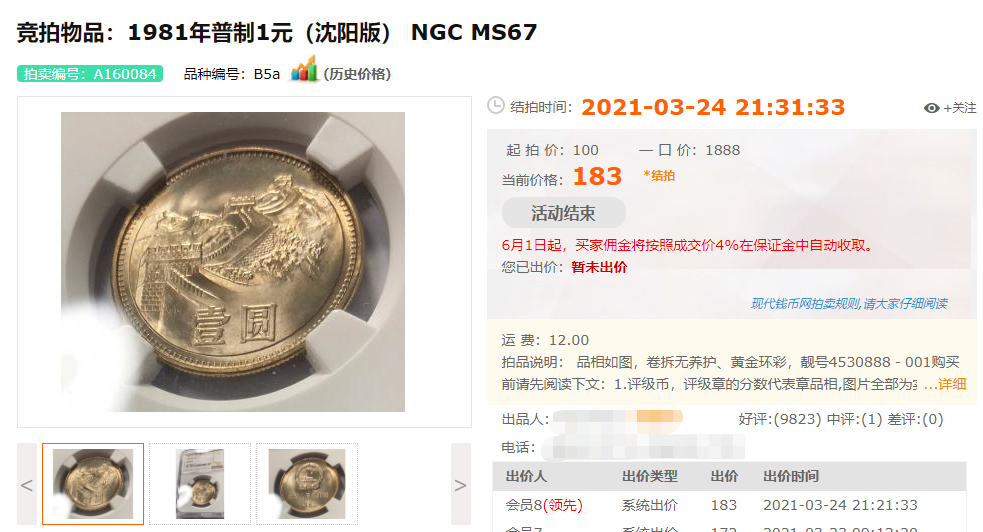The image size is (983, 532).
Task: Select the national emblem side thumbnail
Action: pyautogui.click(x=307, y=484)
